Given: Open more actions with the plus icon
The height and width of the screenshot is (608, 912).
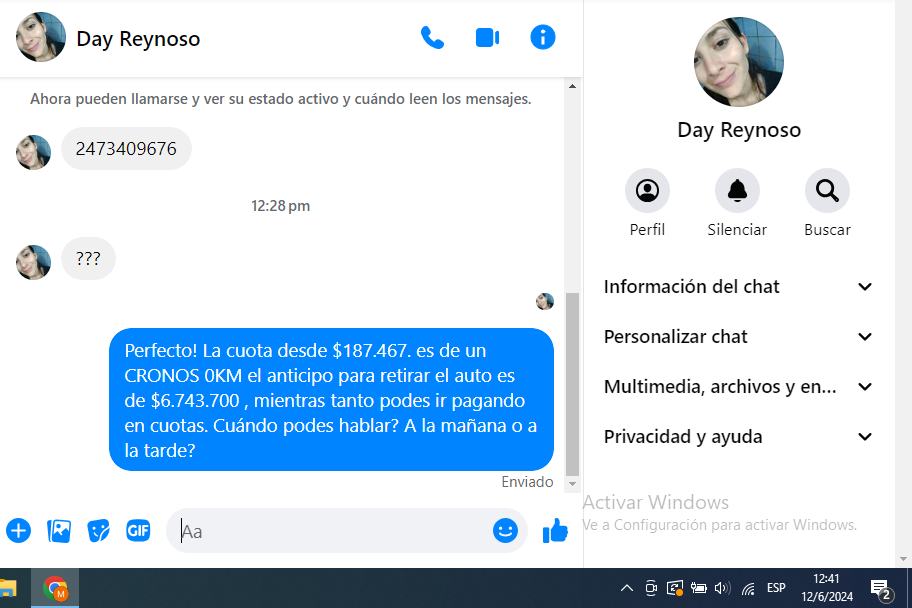Looking at the screenshot, I should [x=19, y=531].
